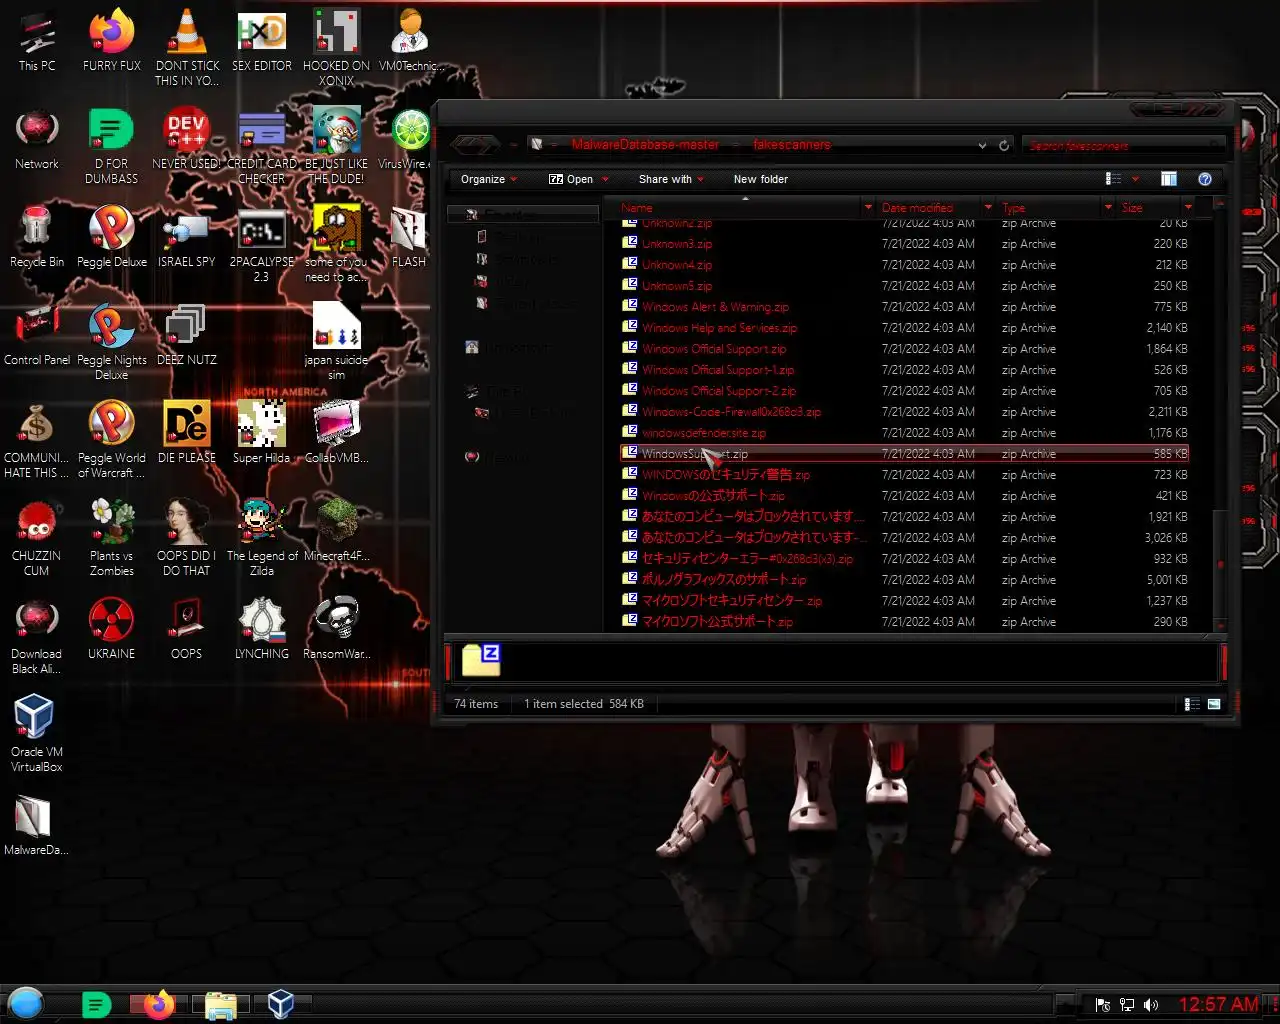Expand the address bar history dropdown
Screen dimensions: 1280x1024
[983, 145]
